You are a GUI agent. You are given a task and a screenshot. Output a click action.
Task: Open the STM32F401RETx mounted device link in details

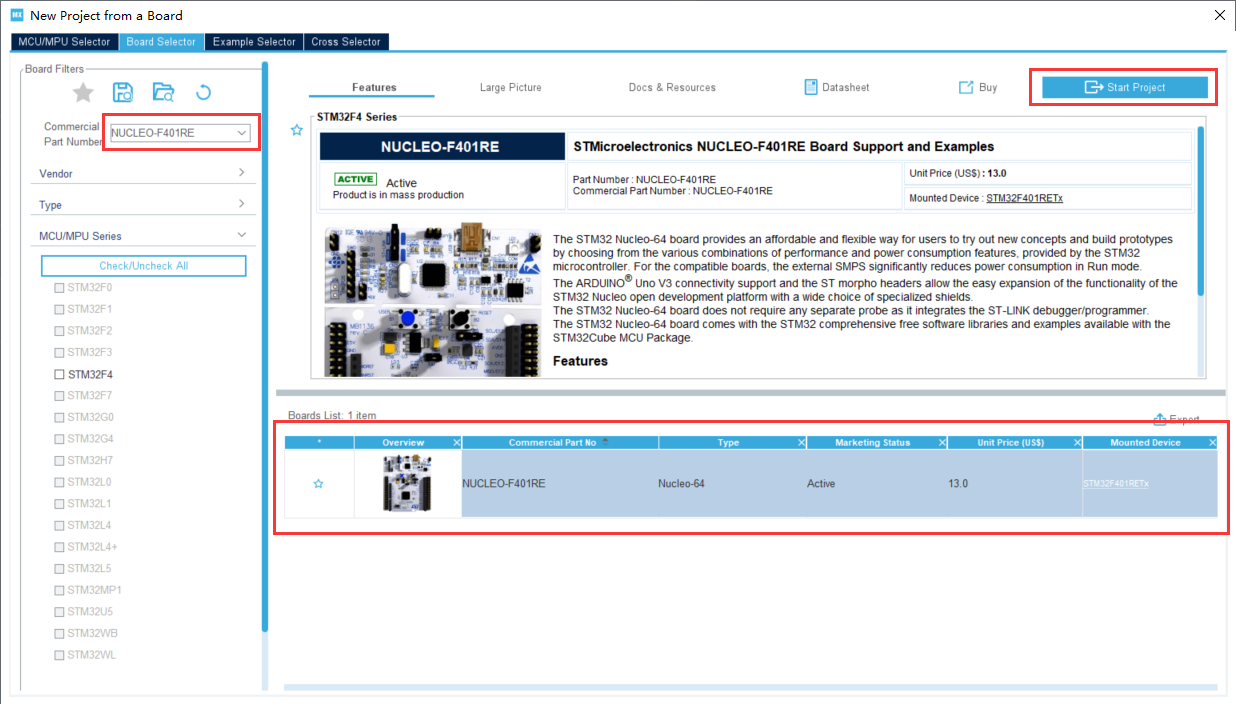pos(1024,198)
